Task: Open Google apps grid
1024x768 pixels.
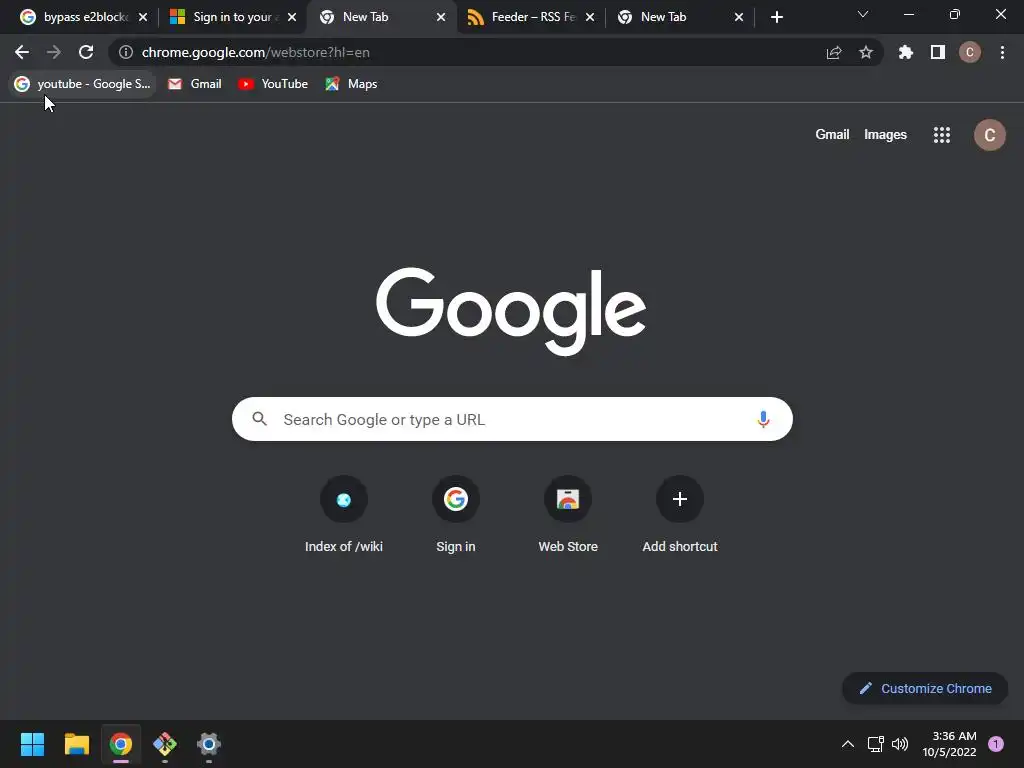Action: [942, 135]
